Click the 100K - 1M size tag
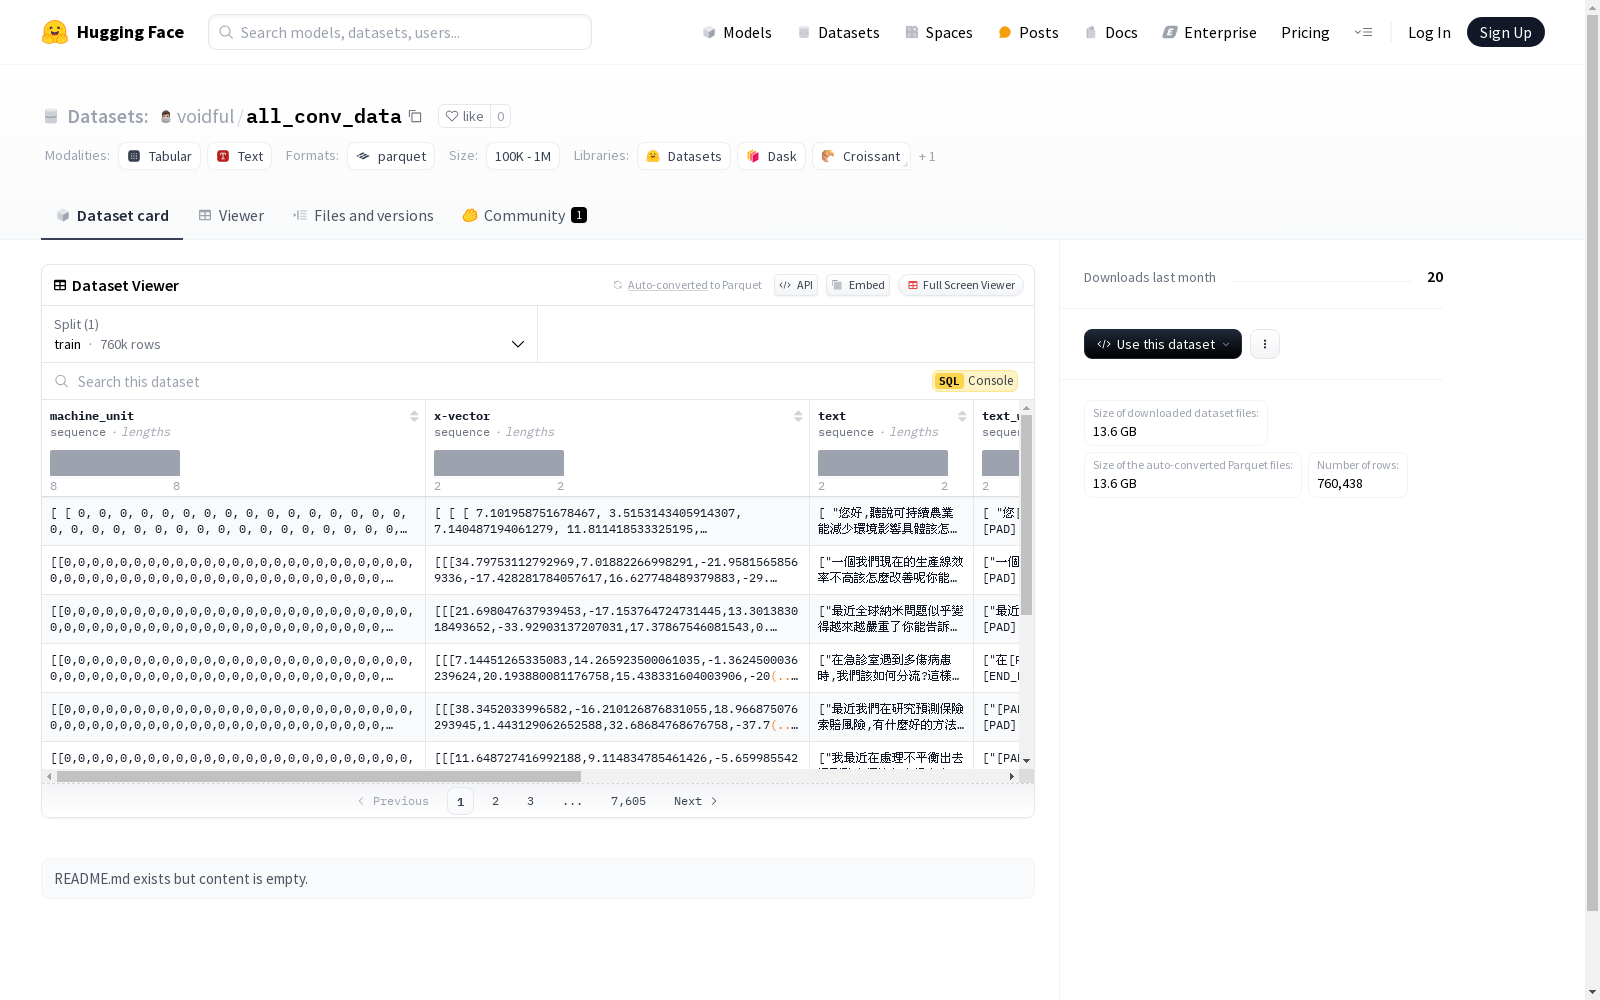The width and height of the screenshot is (1600, 1000). point(523,156)
